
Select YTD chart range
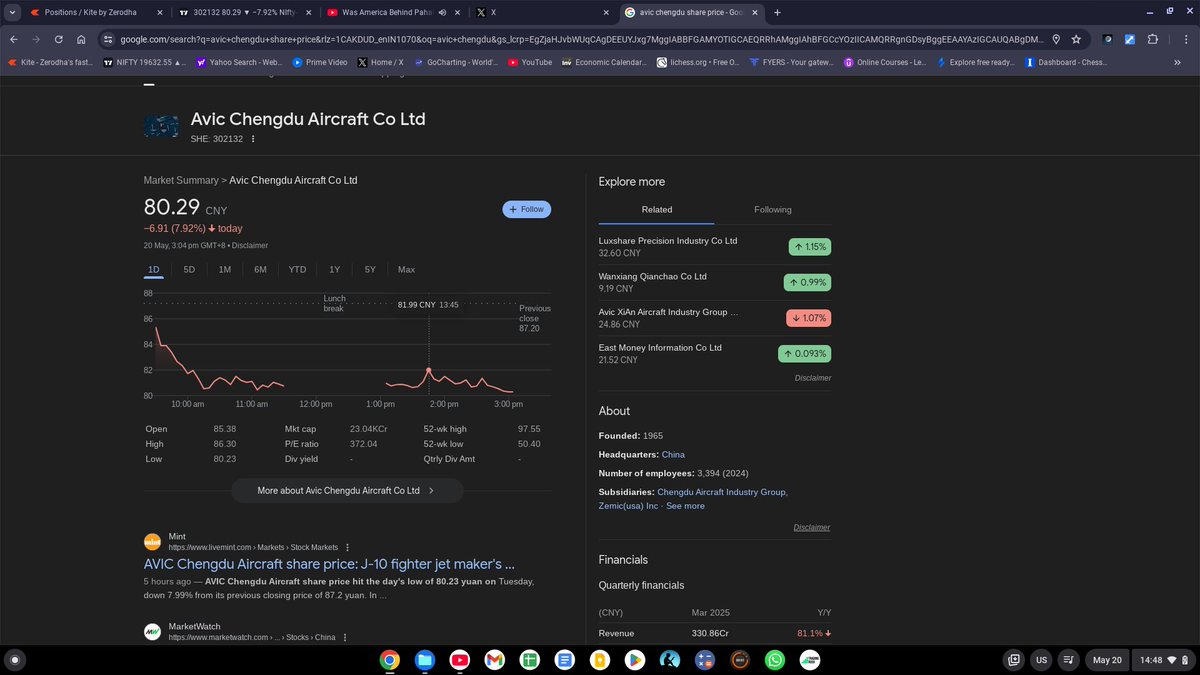(297, 269)
